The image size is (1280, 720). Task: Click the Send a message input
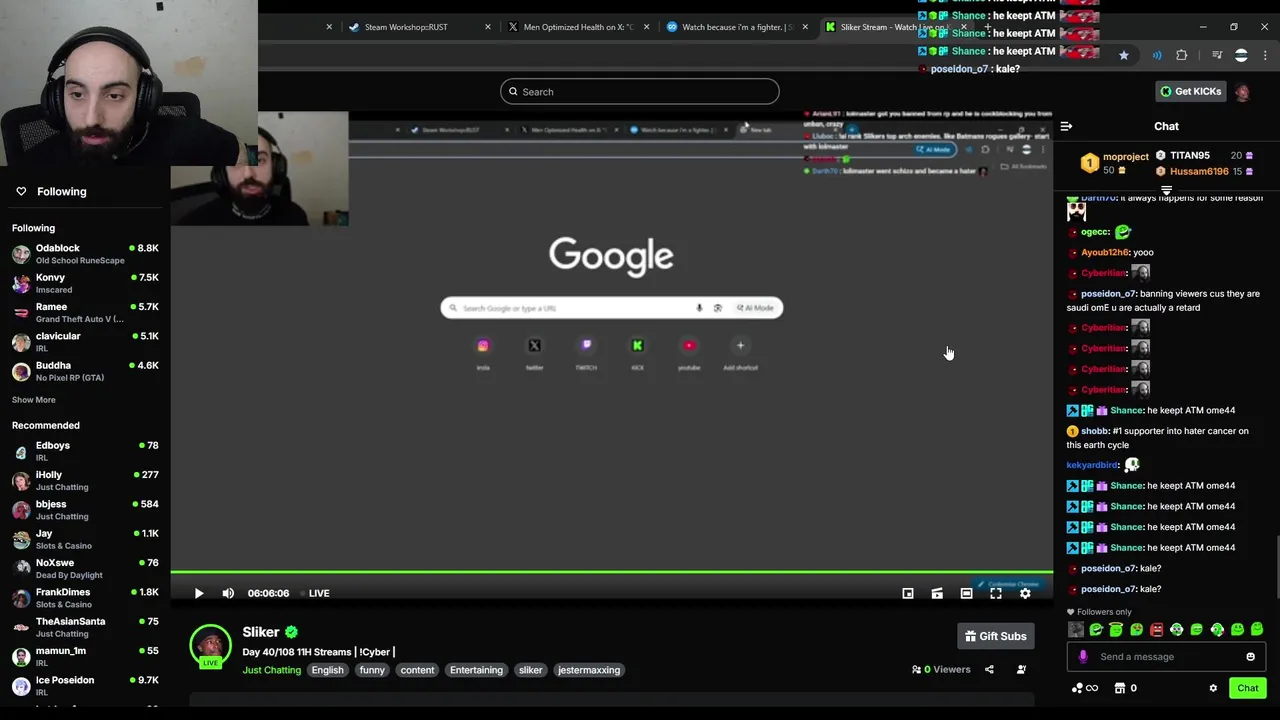click(1166, 657)
